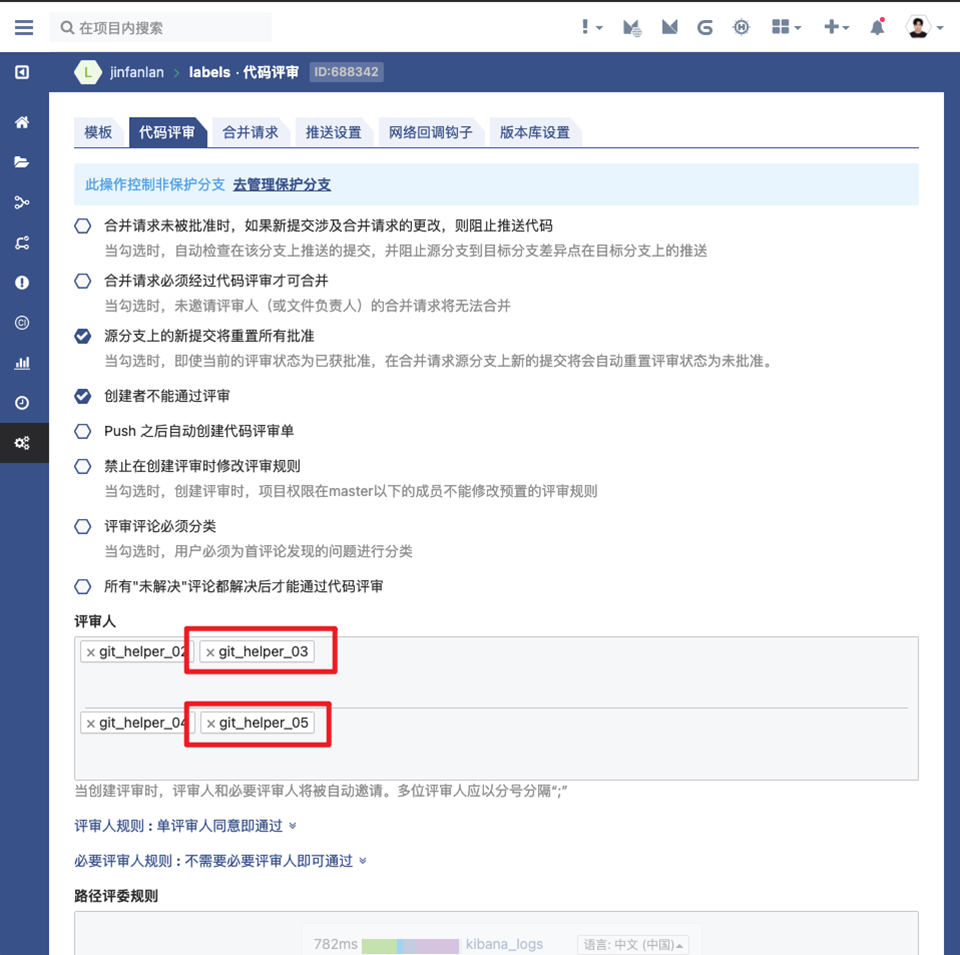Check Push 之后自动创建代码评审单
Viewport: 960px width, 955px height.
[83, 430]
